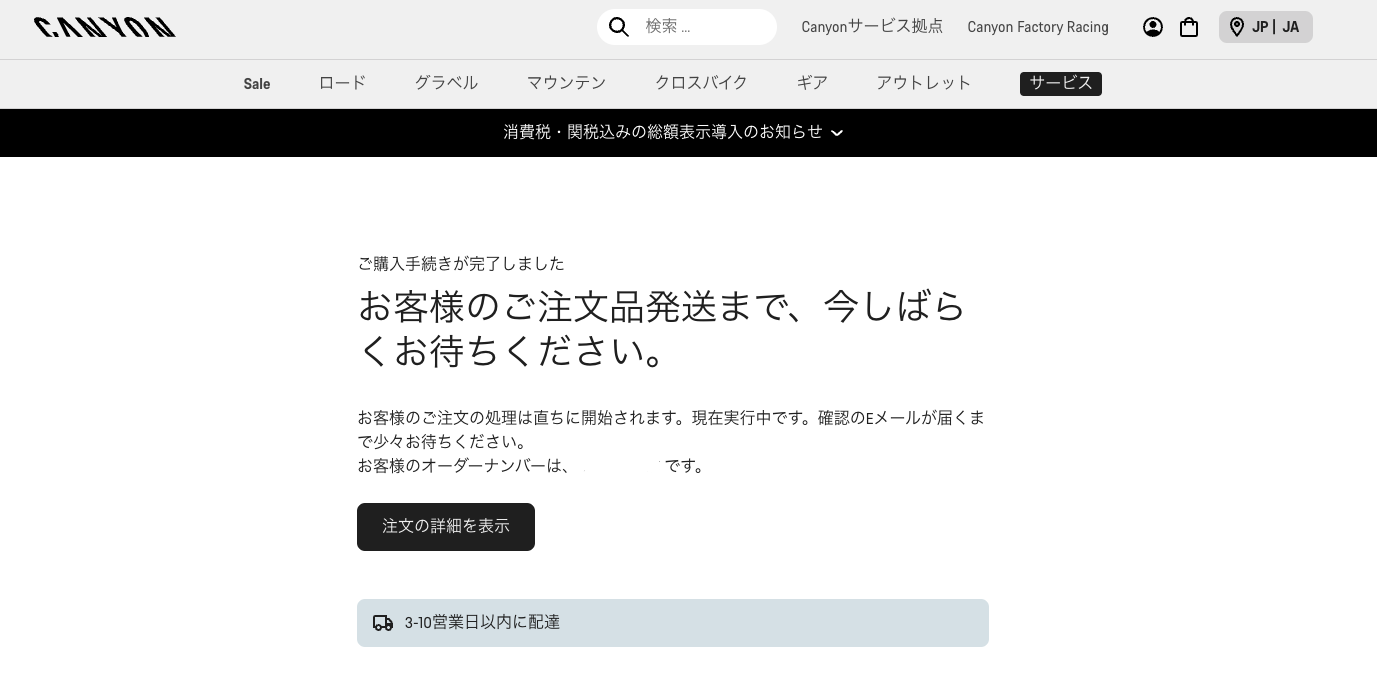
Task: Type in the 検索 search field
Action: pos(705,27)
